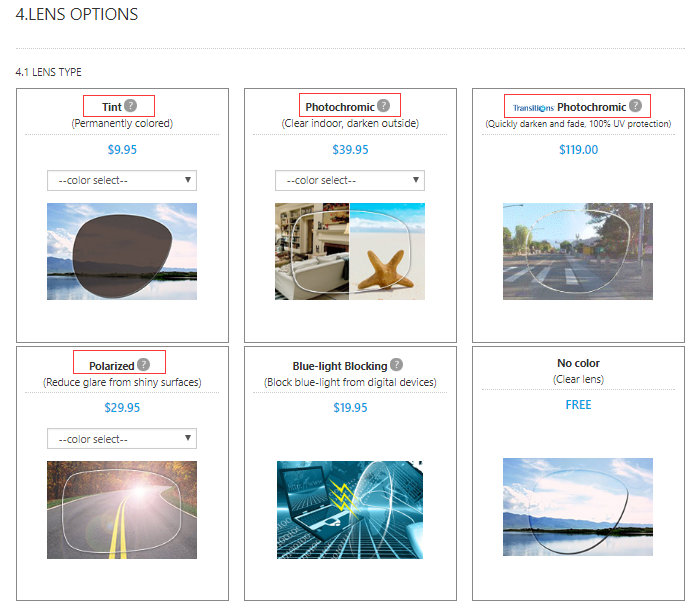Open the Tint color select dropdown

click(122, 180)
